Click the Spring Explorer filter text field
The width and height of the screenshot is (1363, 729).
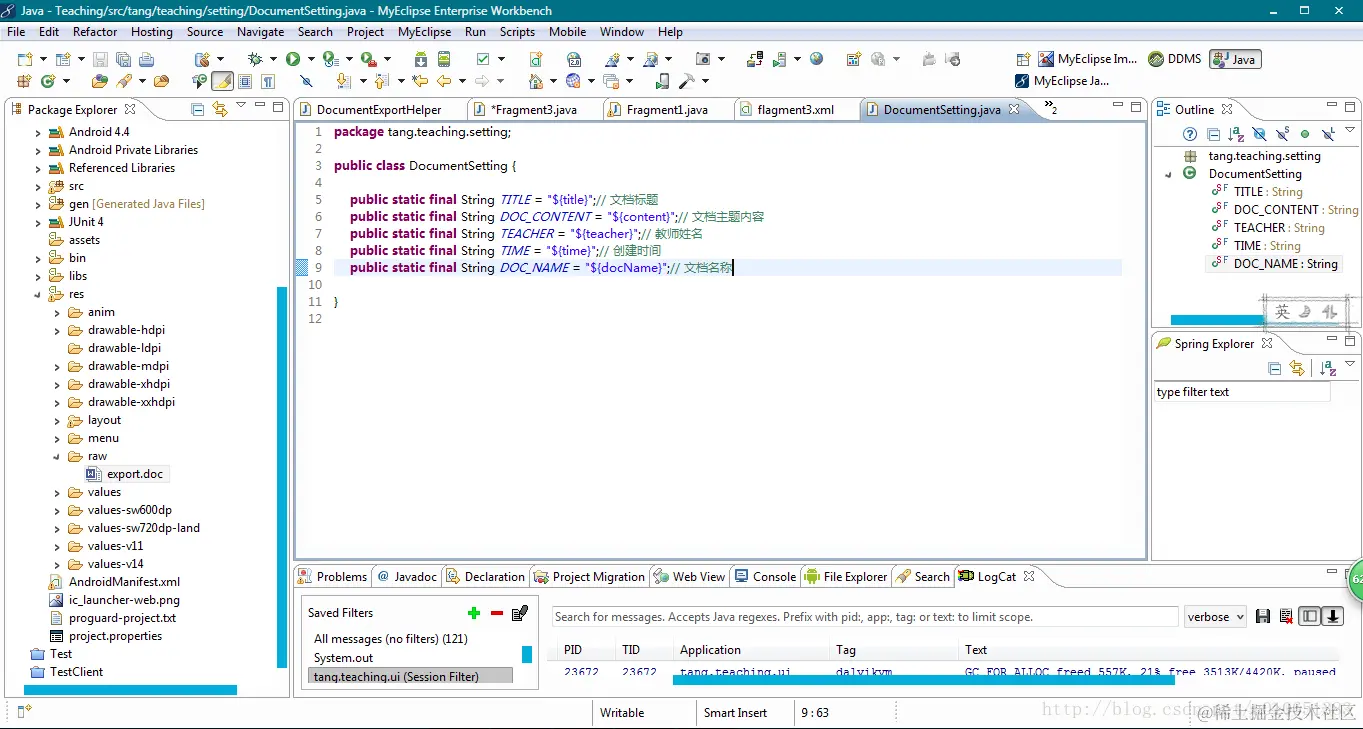pyautogui.click(x=1242, y=392)
